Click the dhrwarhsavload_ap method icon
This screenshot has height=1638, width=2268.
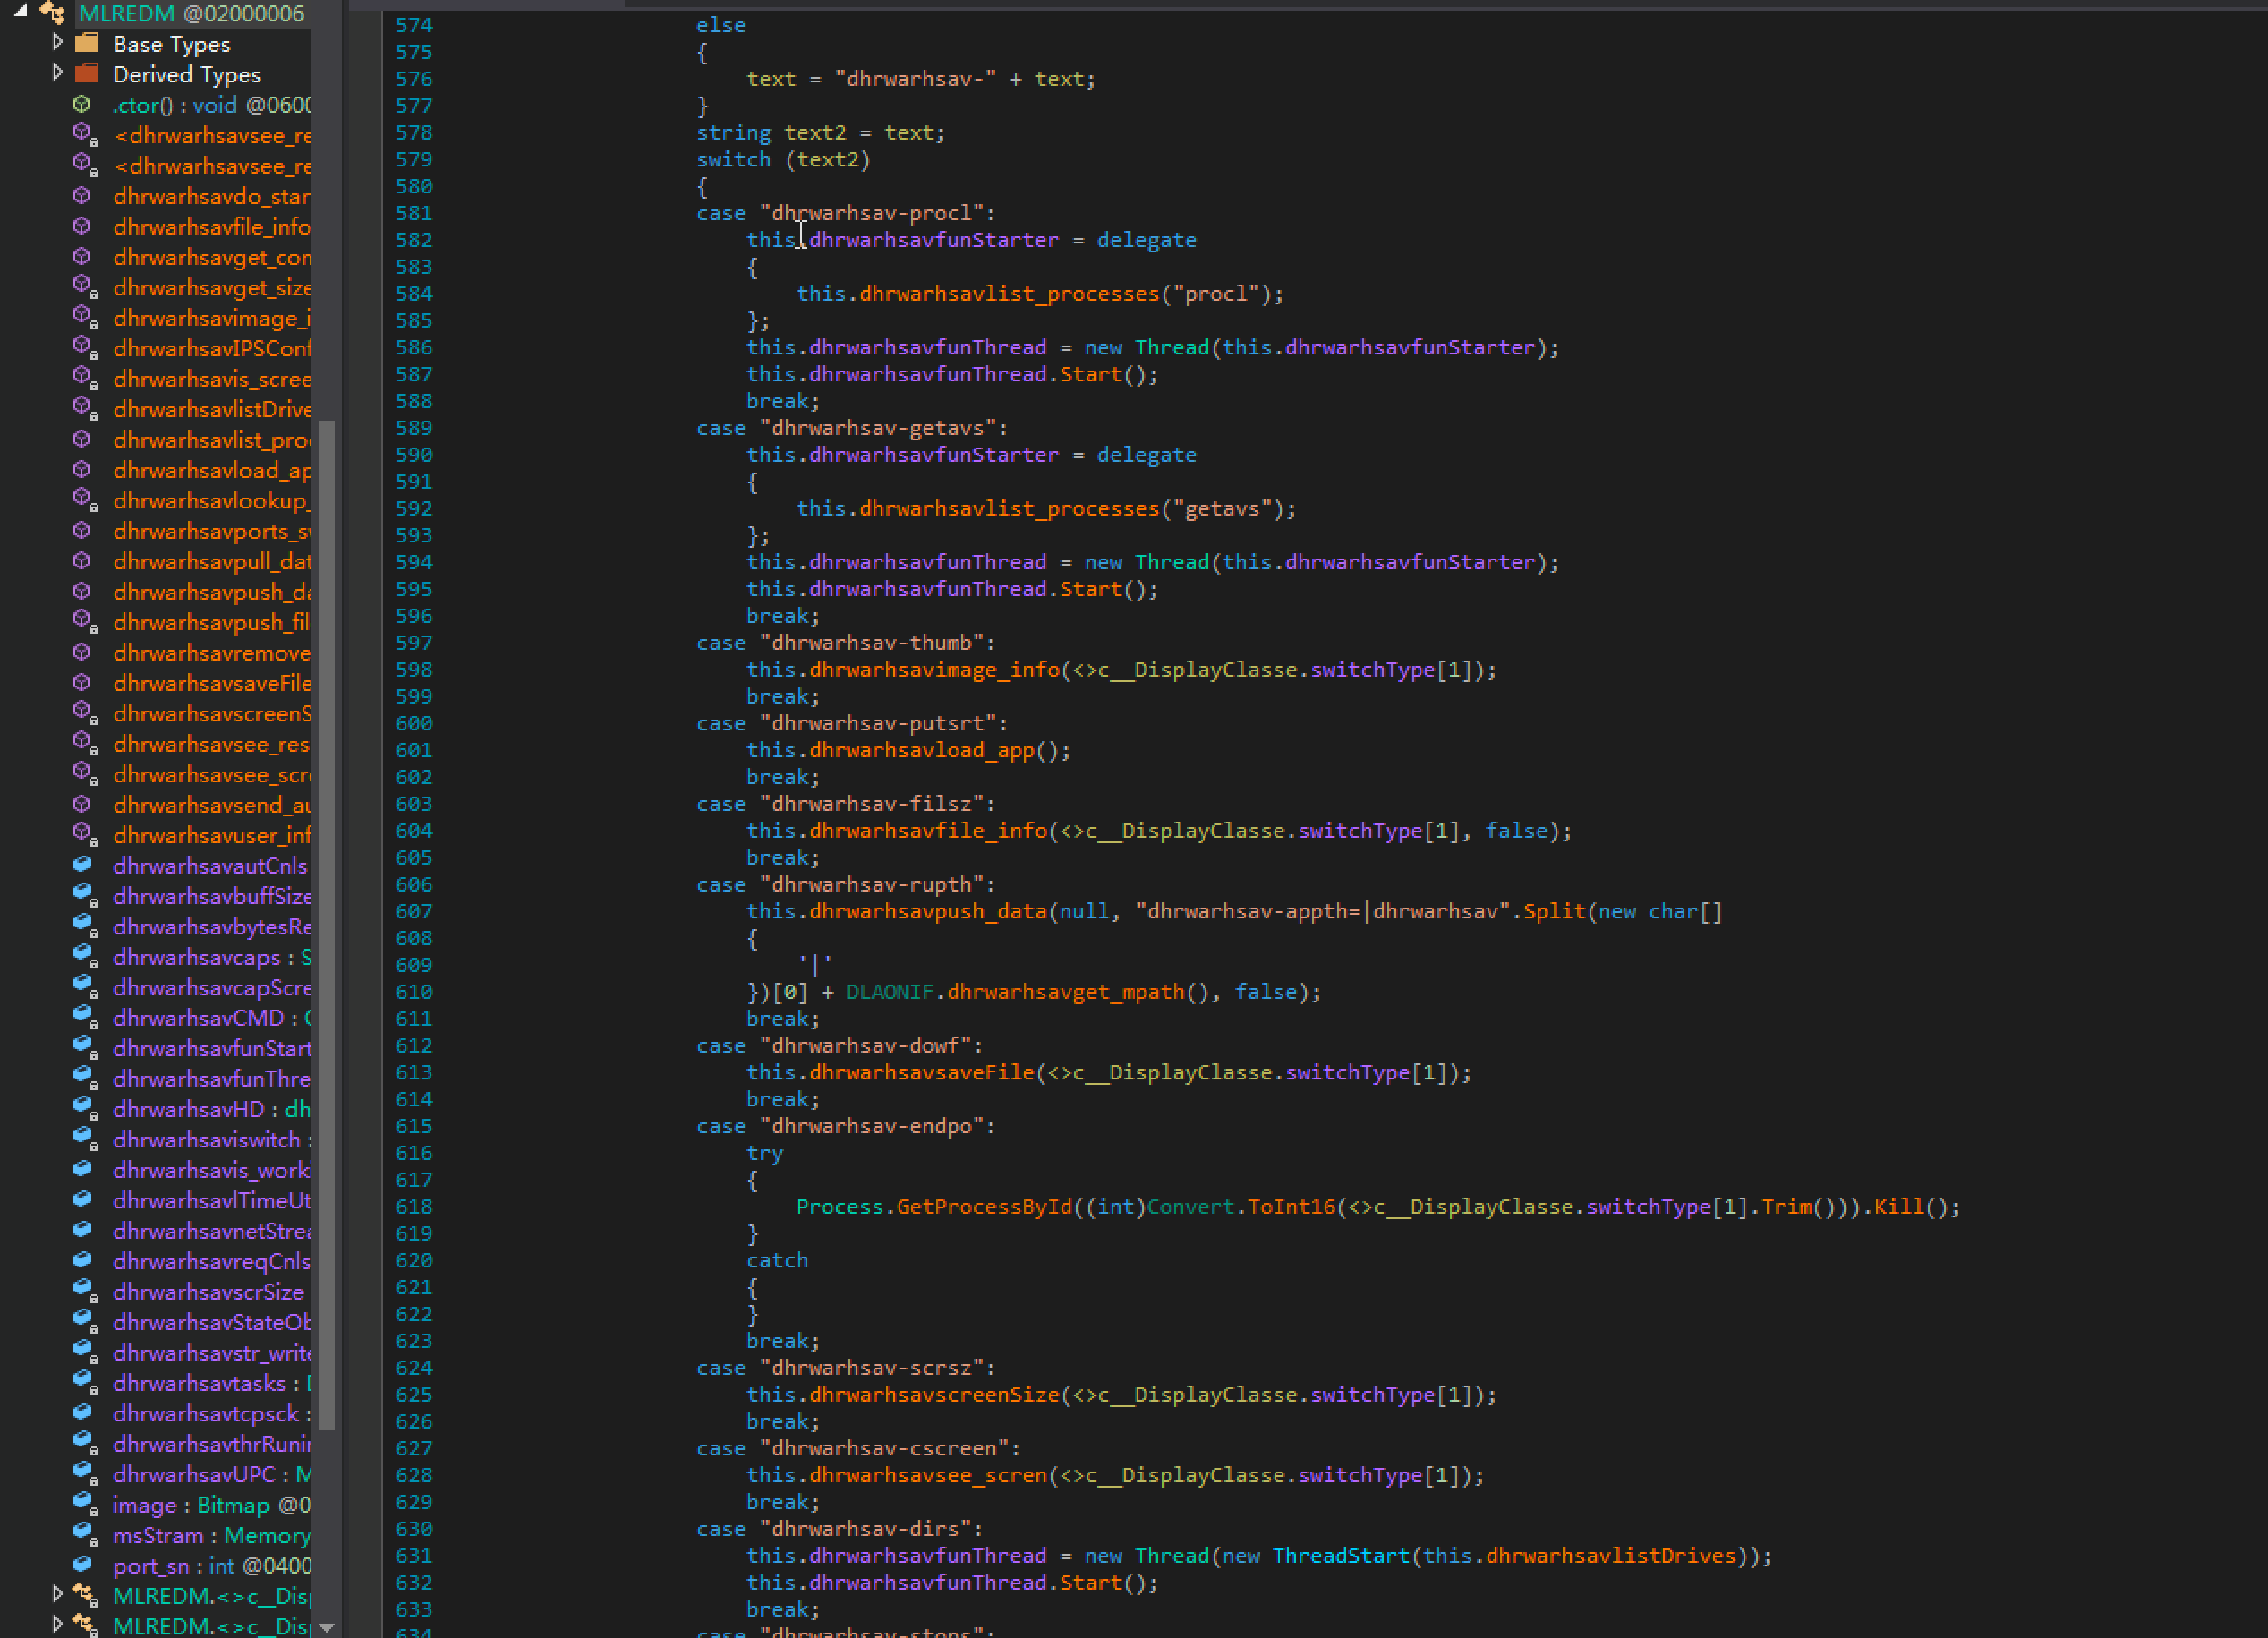[83, 469]
